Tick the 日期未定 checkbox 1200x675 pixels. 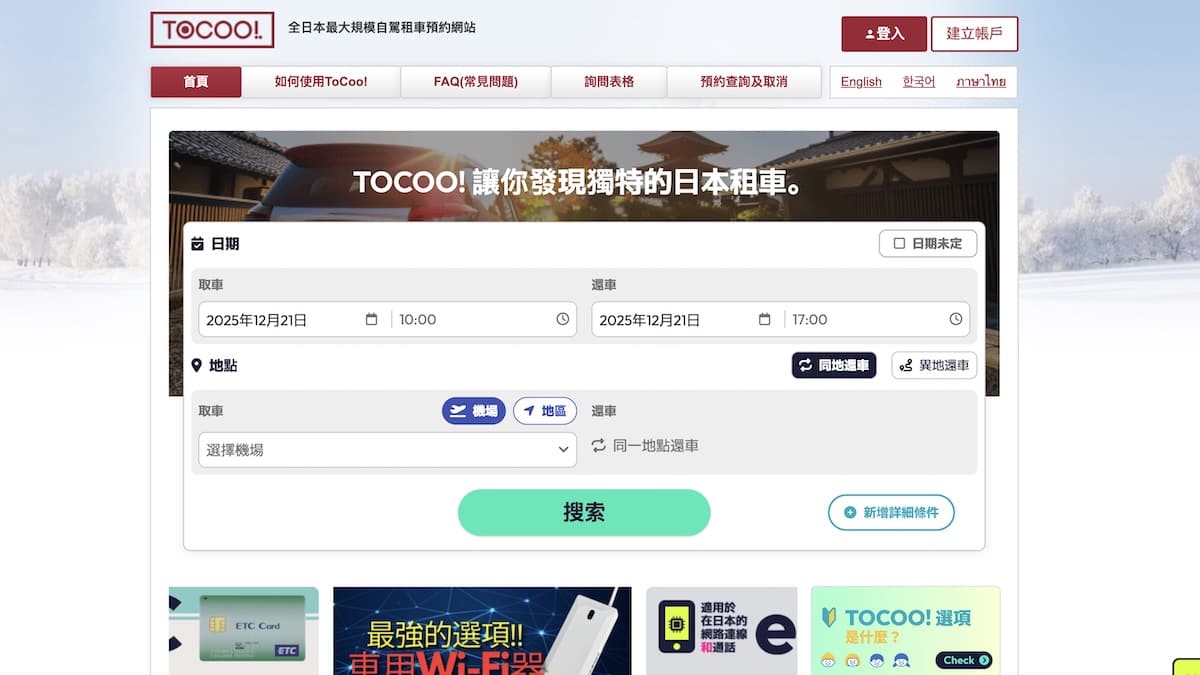899,243
